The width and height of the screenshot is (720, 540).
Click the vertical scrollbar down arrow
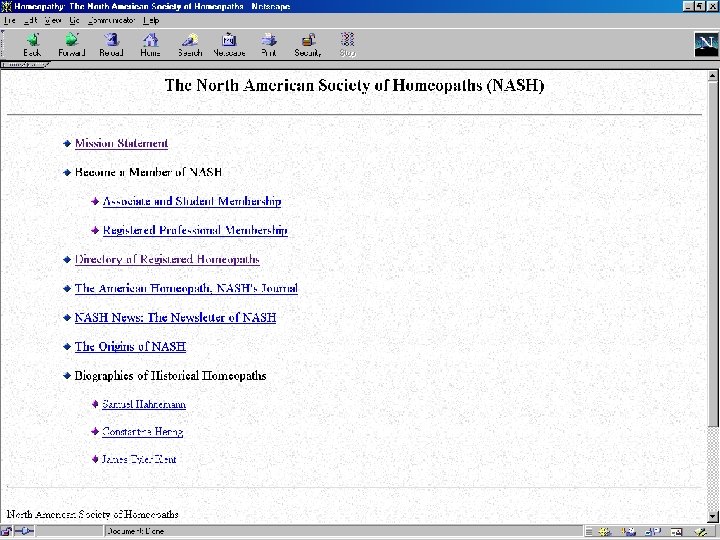click(713, 517)
